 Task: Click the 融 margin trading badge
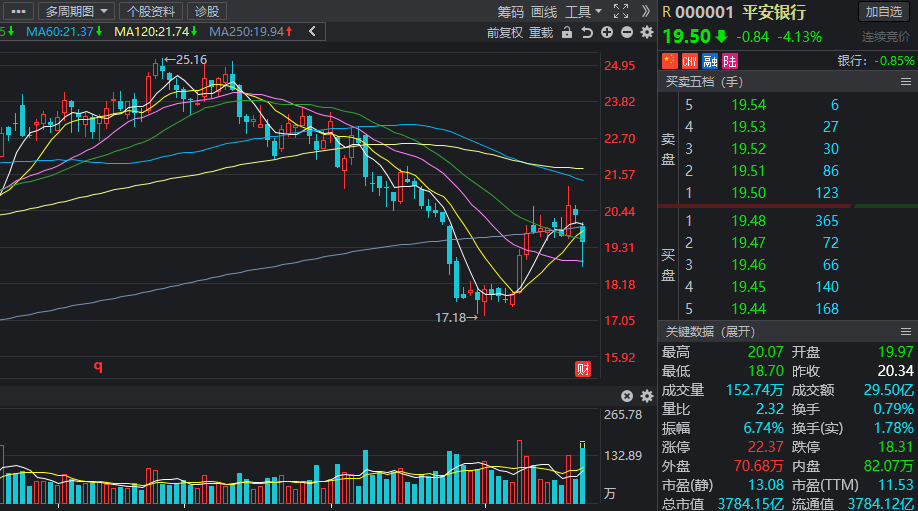tap(710, 61)
